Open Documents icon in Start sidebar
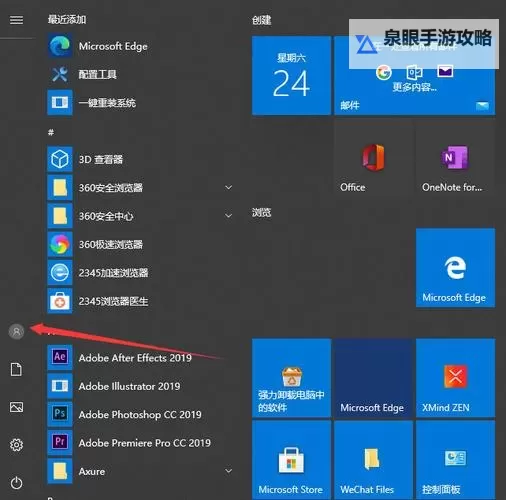The width and height of the screenshot is (506, 500). [x=16, y=369]
